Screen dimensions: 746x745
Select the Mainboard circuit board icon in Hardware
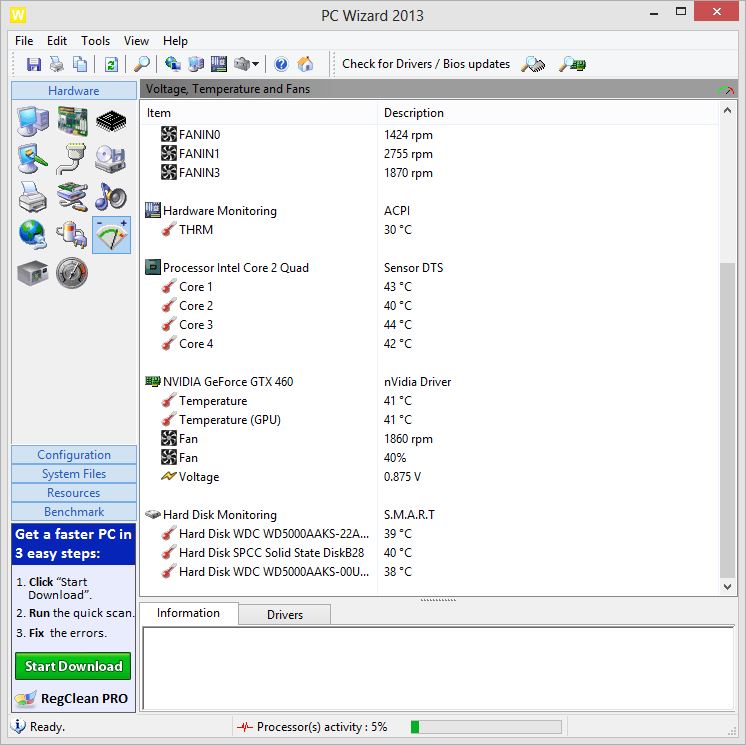click(x=72, y=121)
